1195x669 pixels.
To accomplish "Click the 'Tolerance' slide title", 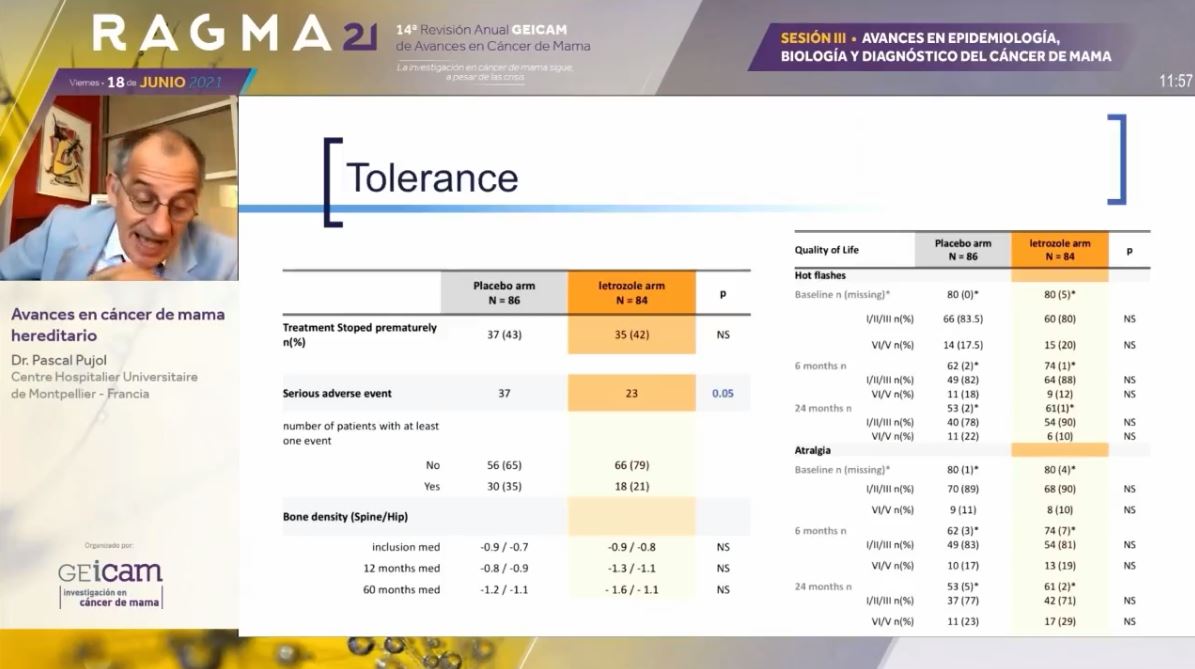I will [x=432, y=178].
